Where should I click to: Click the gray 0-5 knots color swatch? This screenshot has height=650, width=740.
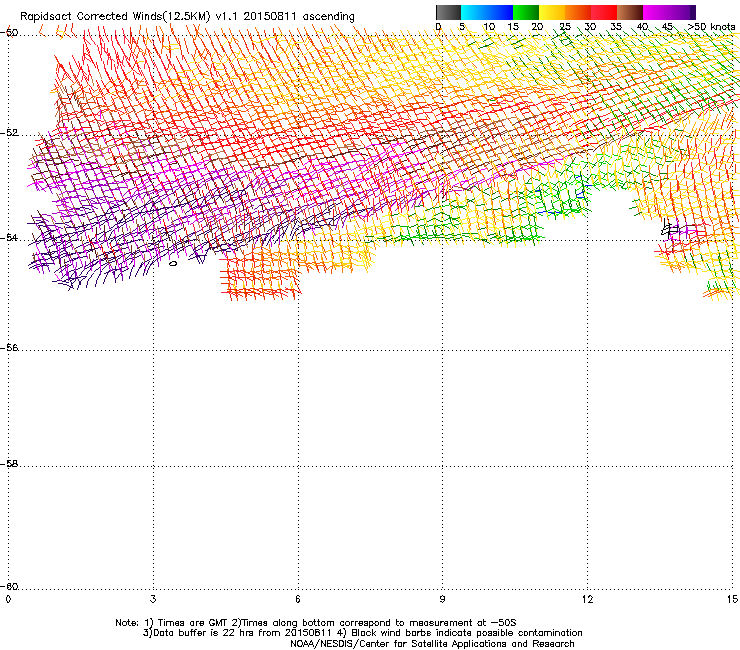pos(448,12)
